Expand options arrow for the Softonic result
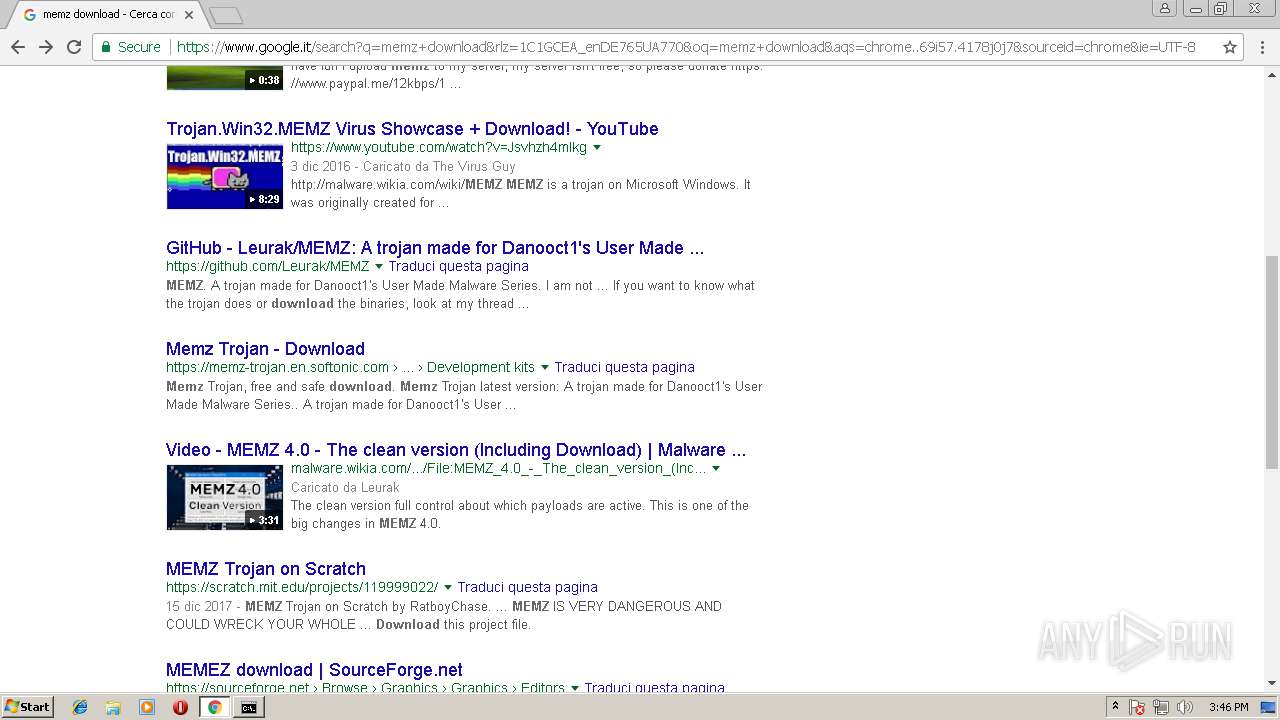 pos(545,368)
